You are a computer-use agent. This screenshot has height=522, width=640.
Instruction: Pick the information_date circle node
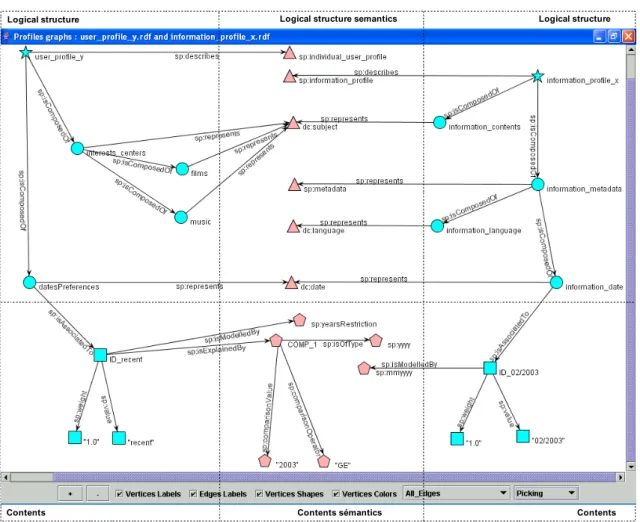tap(556, 282)
